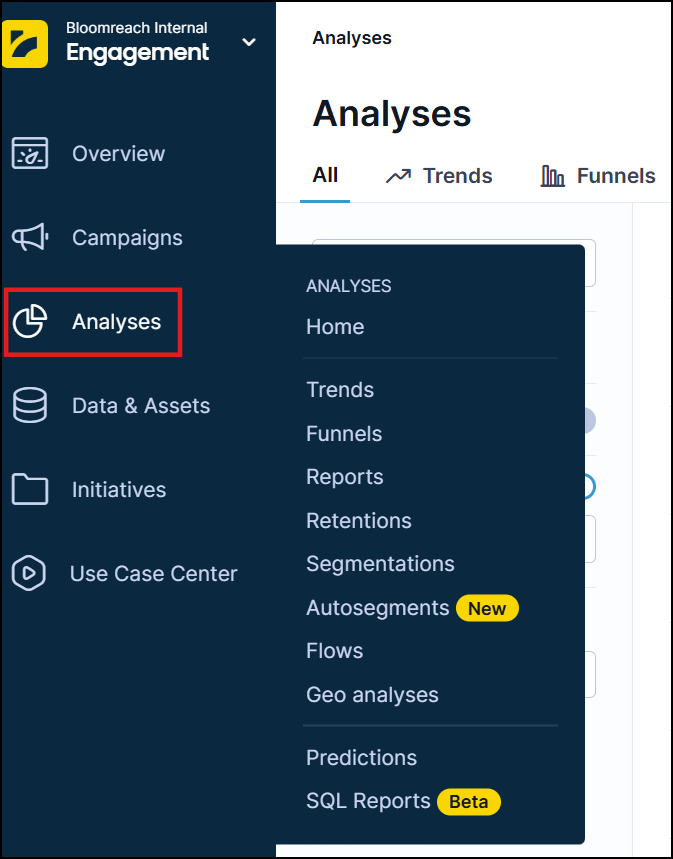Click the Analyses breadcrumb at top
Viewport: 673px width, 859px height.
352,38
